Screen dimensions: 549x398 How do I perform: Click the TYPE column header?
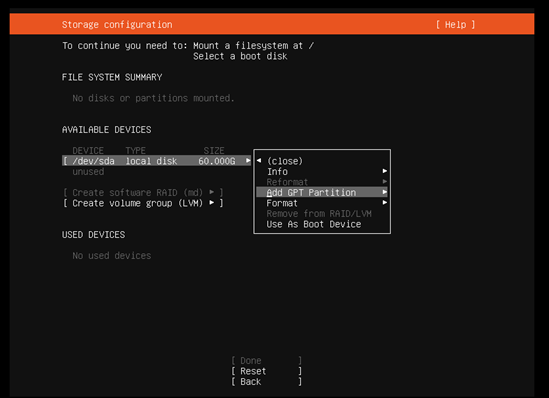pyautogui.click(x=135, y=151)
